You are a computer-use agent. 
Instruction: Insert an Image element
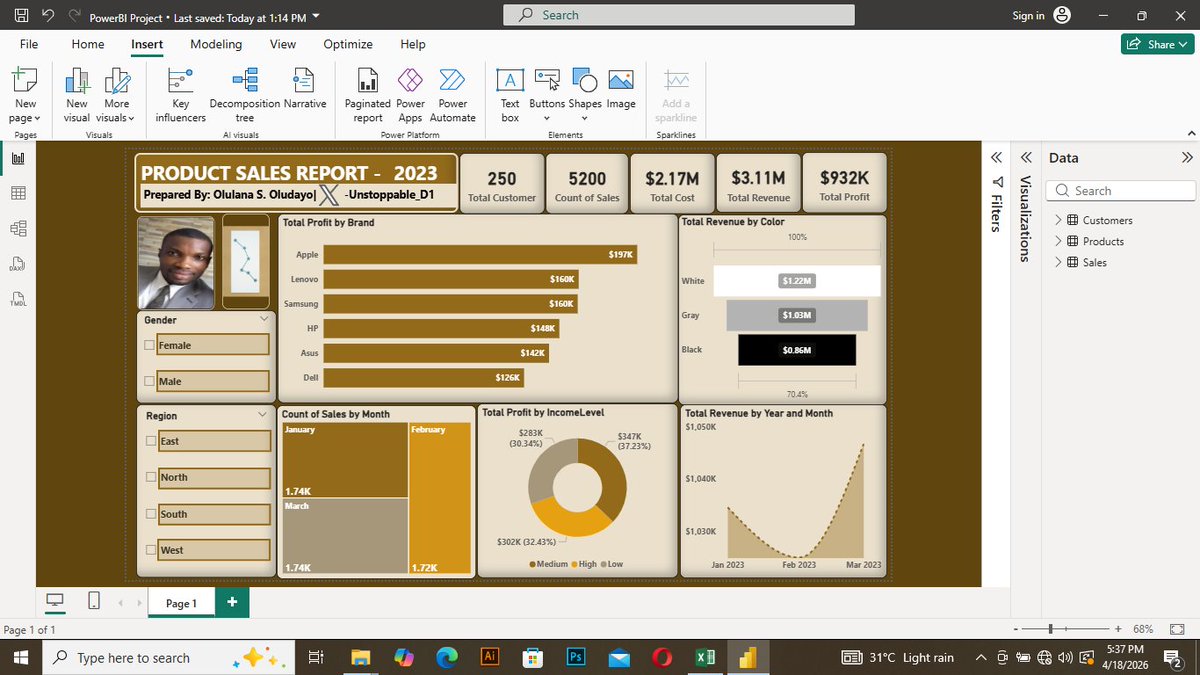coord(620,88)
